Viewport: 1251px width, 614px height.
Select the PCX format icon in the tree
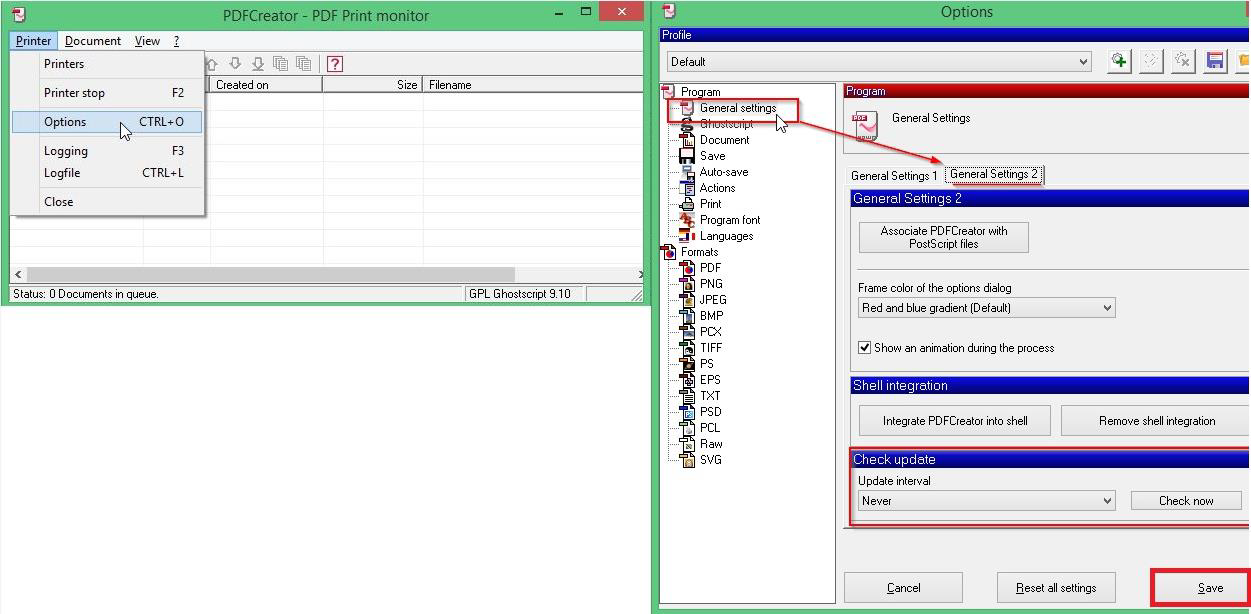687,332
